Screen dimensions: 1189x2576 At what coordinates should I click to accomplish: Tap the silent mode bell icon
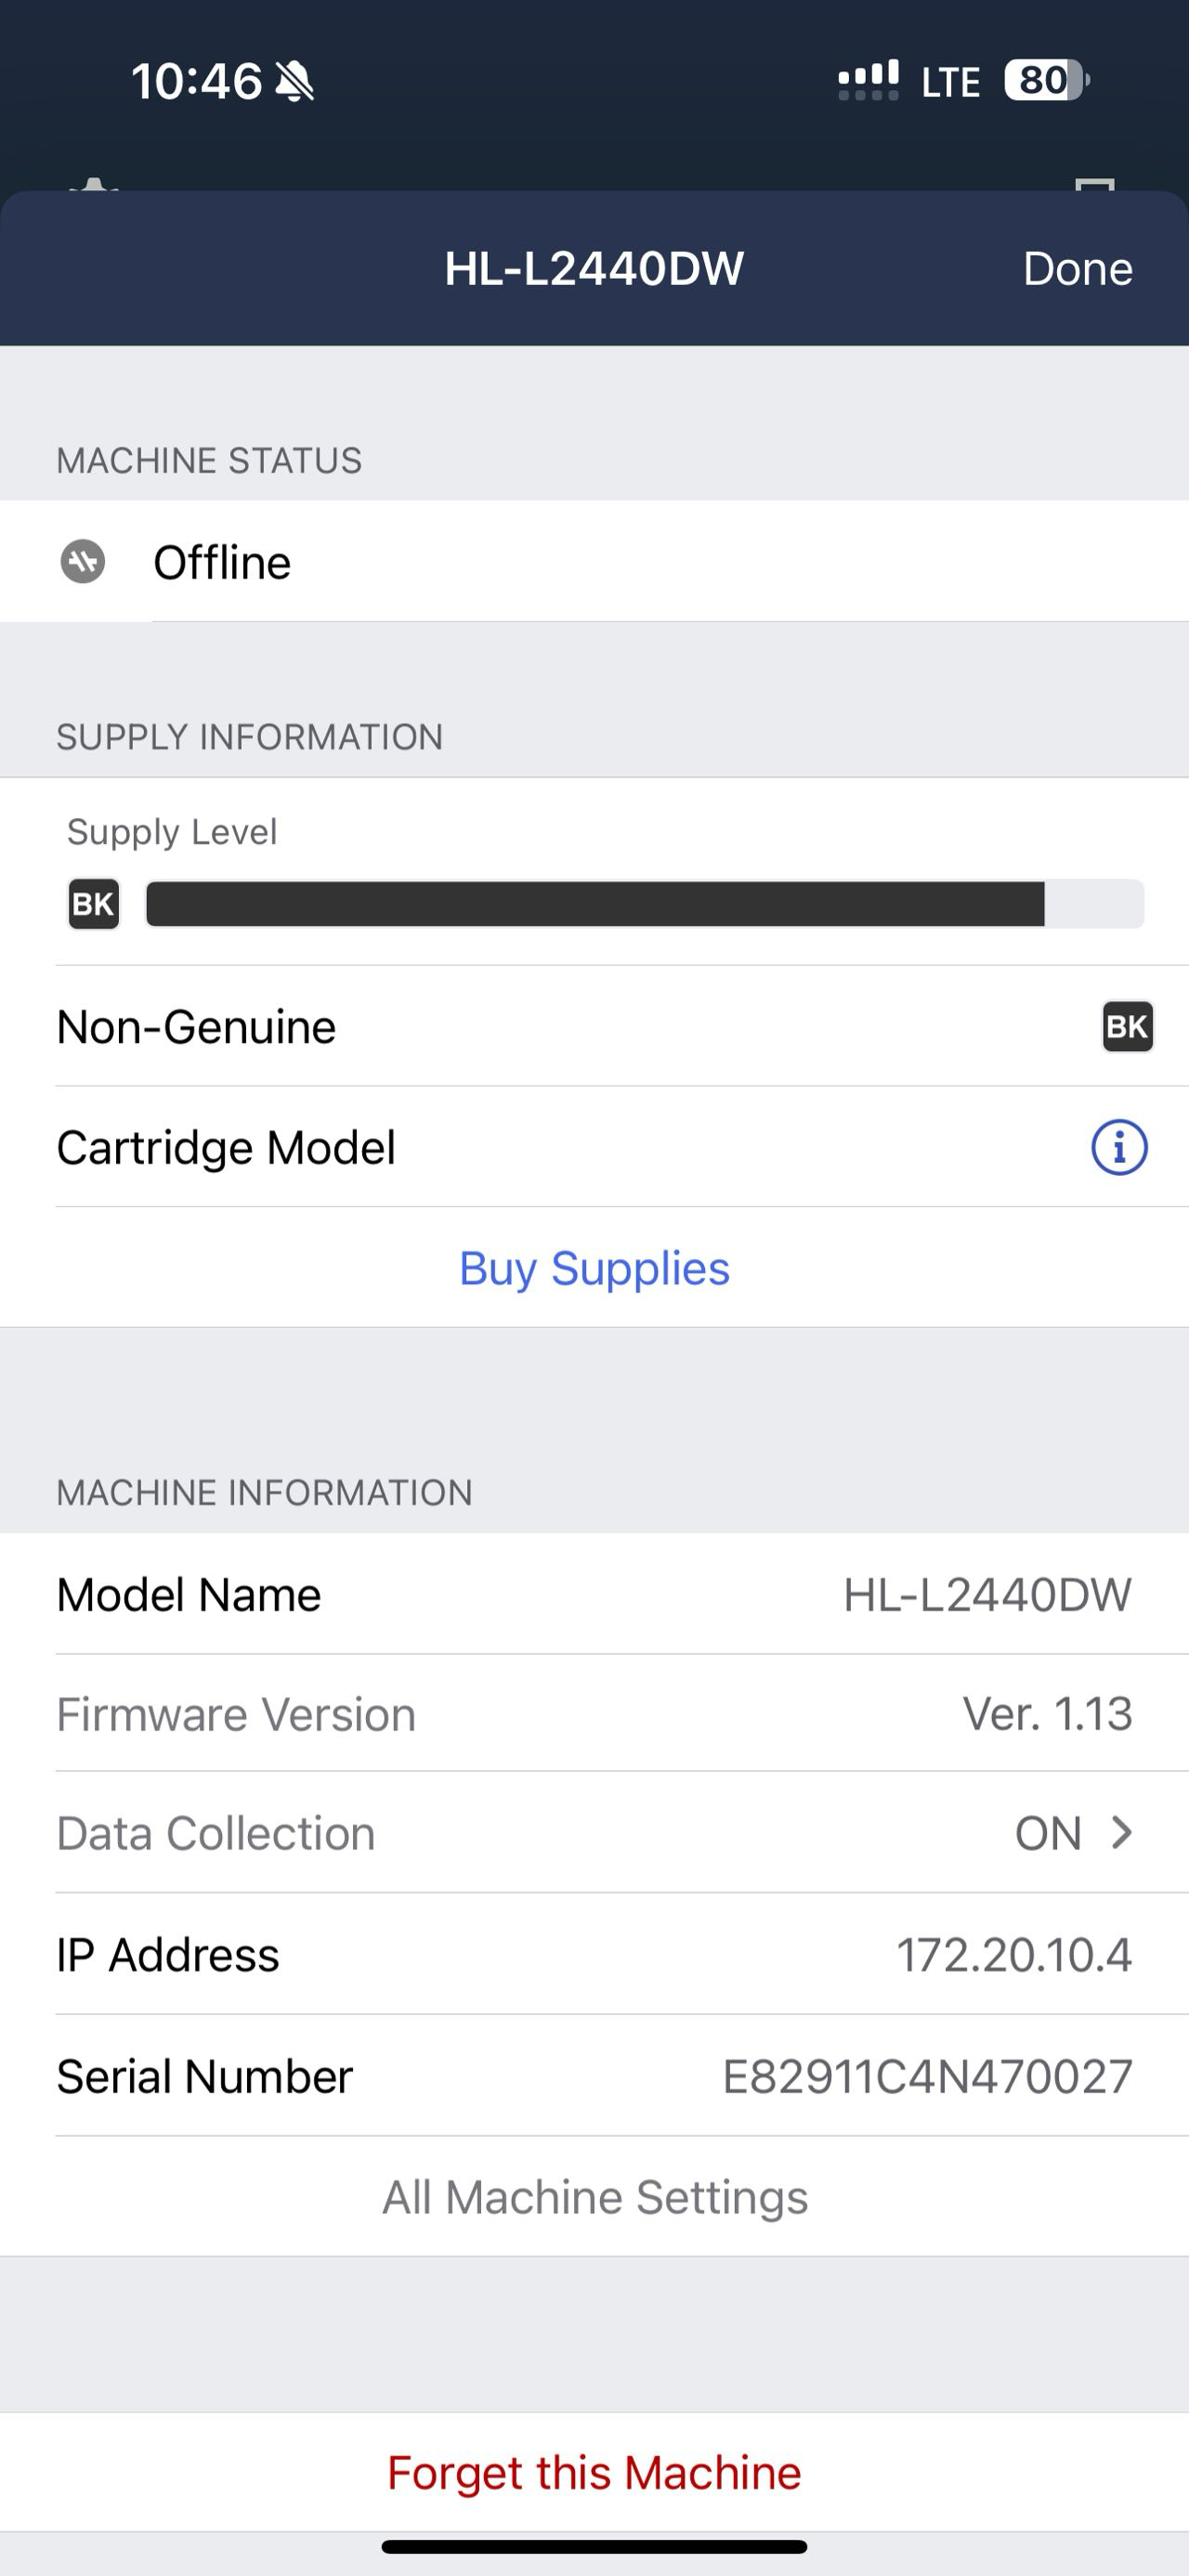(x=295, y=81)
